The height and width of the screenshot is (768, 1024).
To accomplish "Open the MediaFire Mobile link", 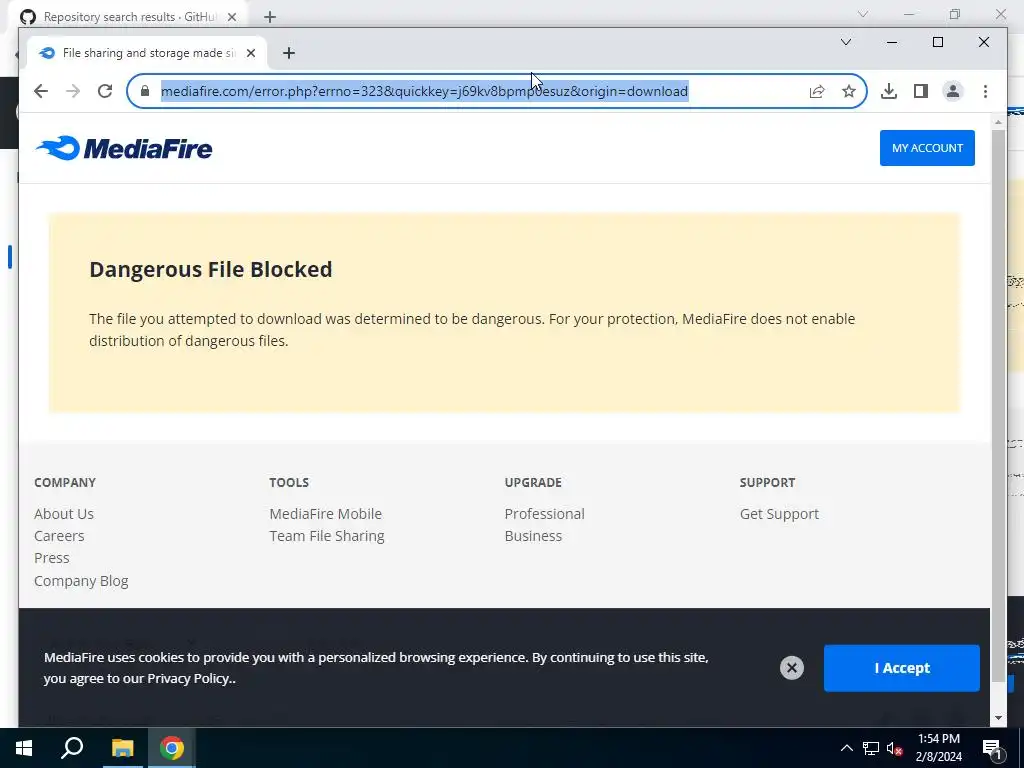I will tap(325, 514).
